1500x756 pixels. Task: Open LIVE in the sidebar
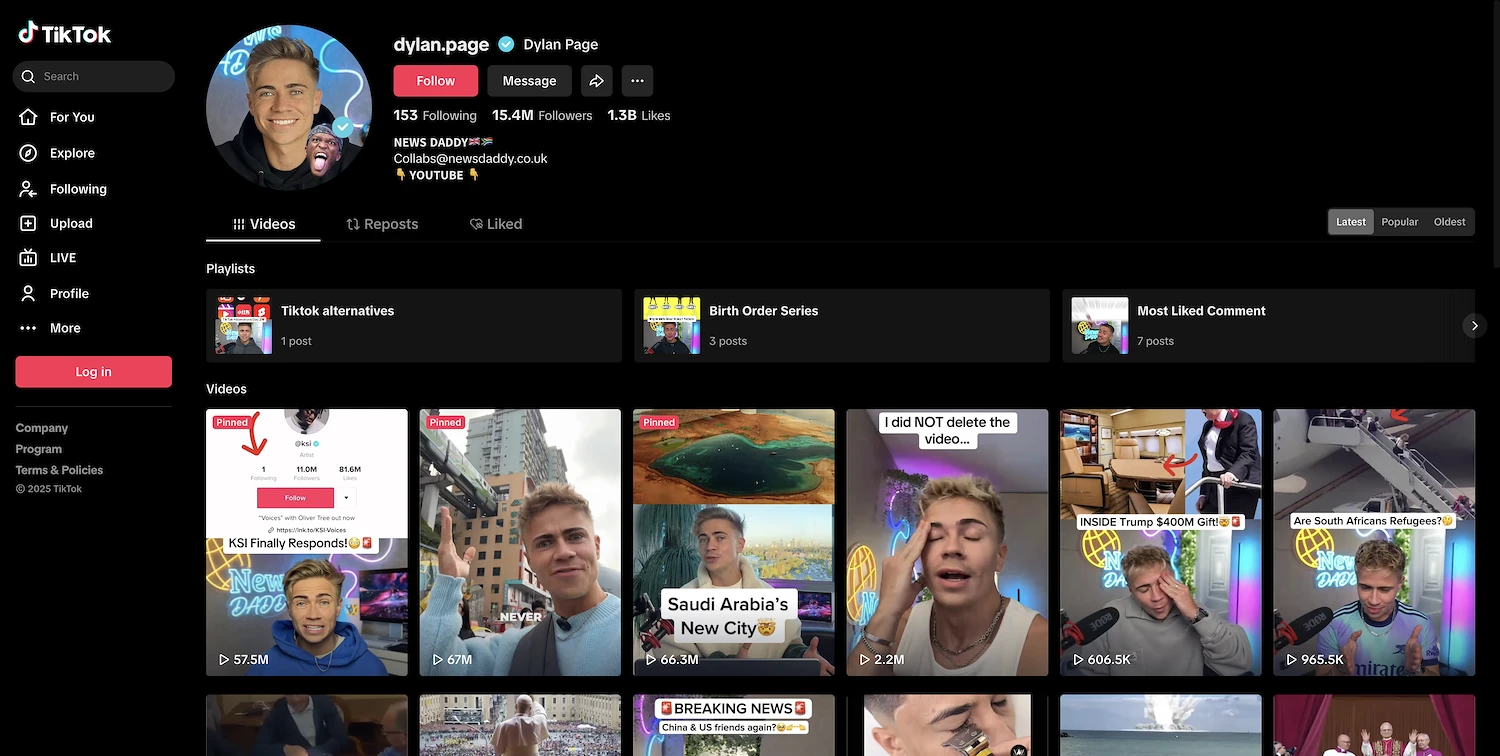[62, 258]
